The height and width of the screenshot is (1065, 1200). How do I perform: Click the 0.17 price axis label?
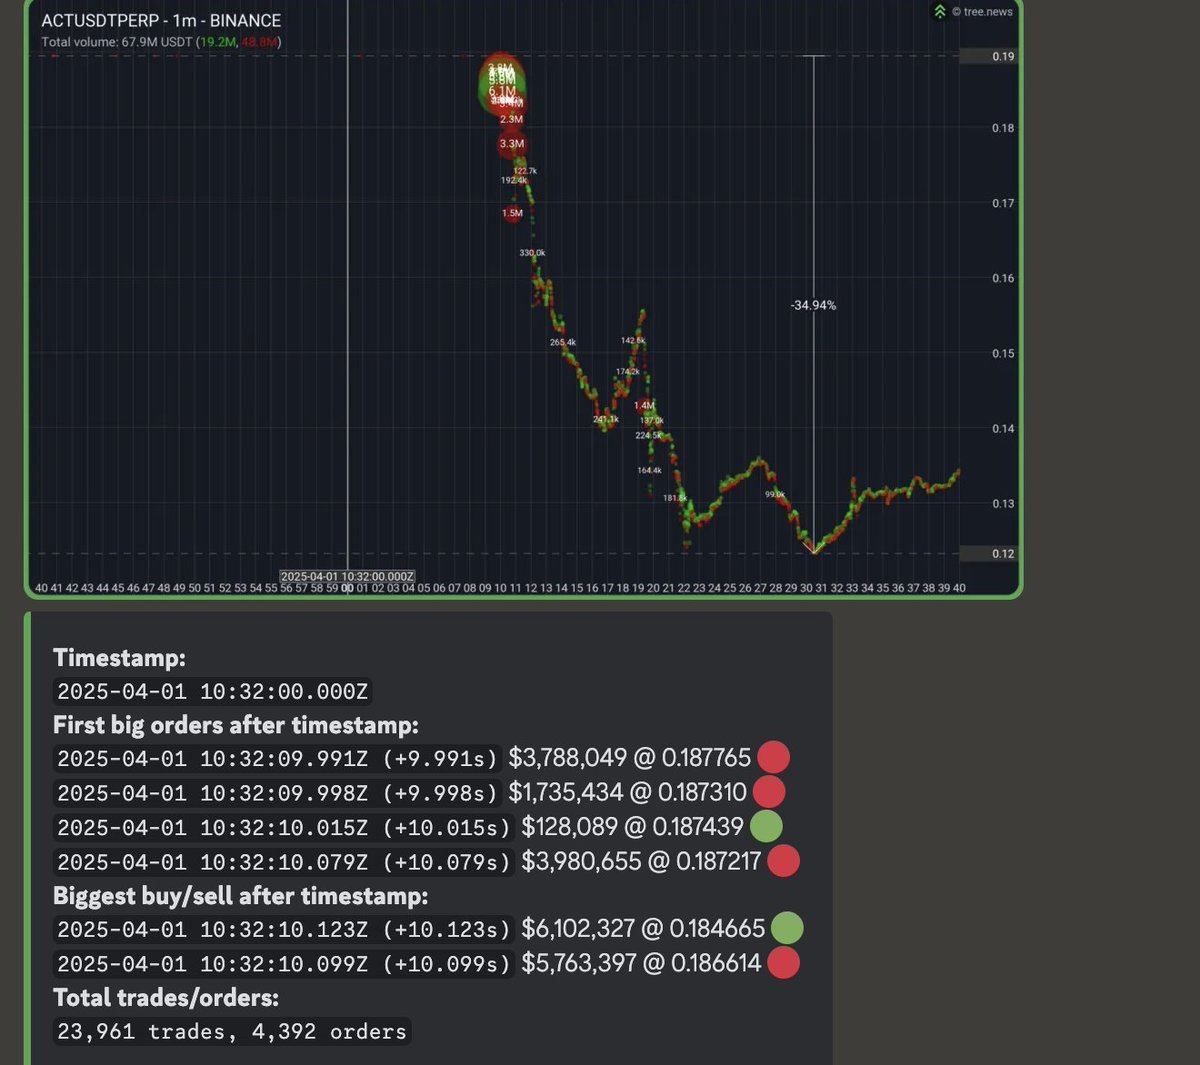[x=1003, y=203]
